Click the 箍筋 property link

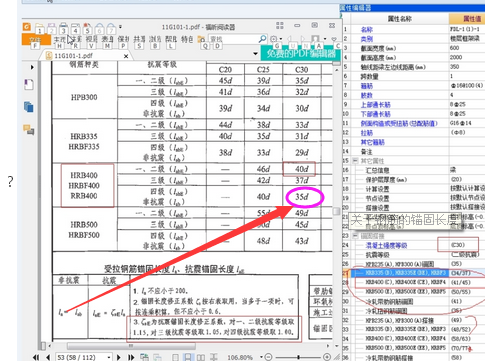pyautogui.click(x=367, y=86)
